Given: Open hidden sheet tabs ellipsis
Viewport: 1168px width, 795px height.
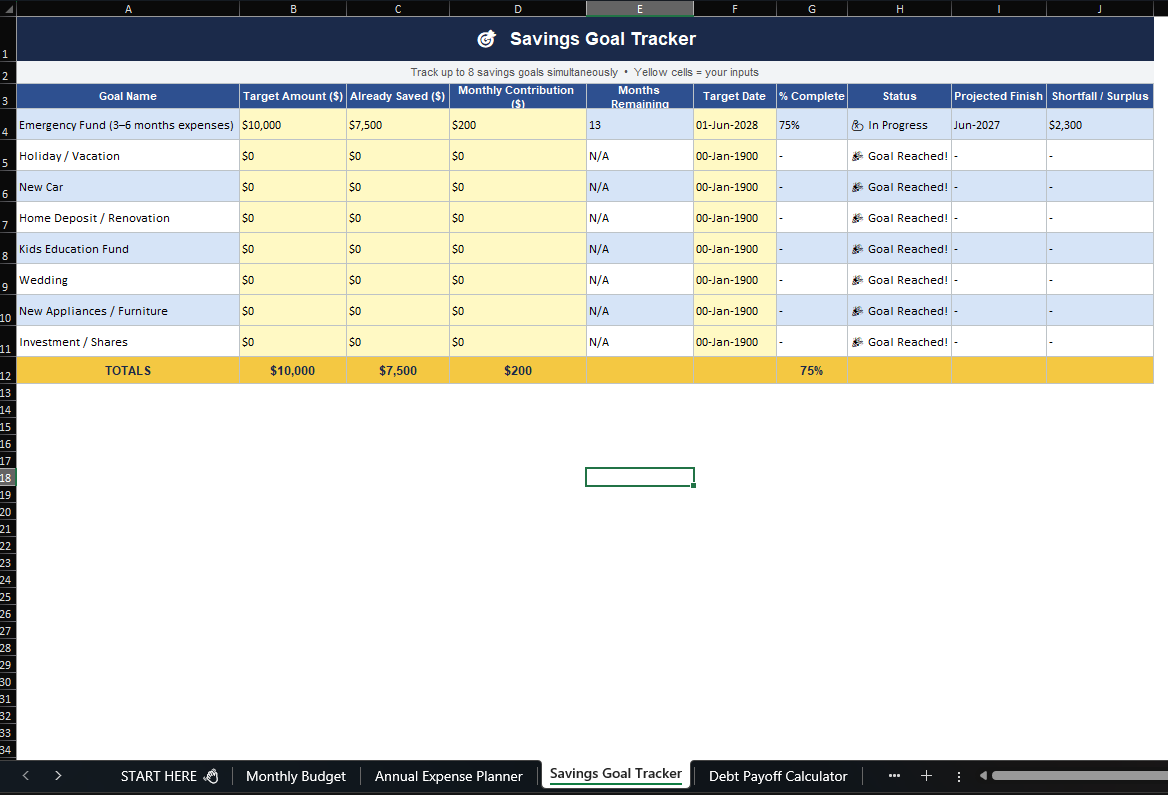Looking at the screenshot, I should tap(894, 776).
